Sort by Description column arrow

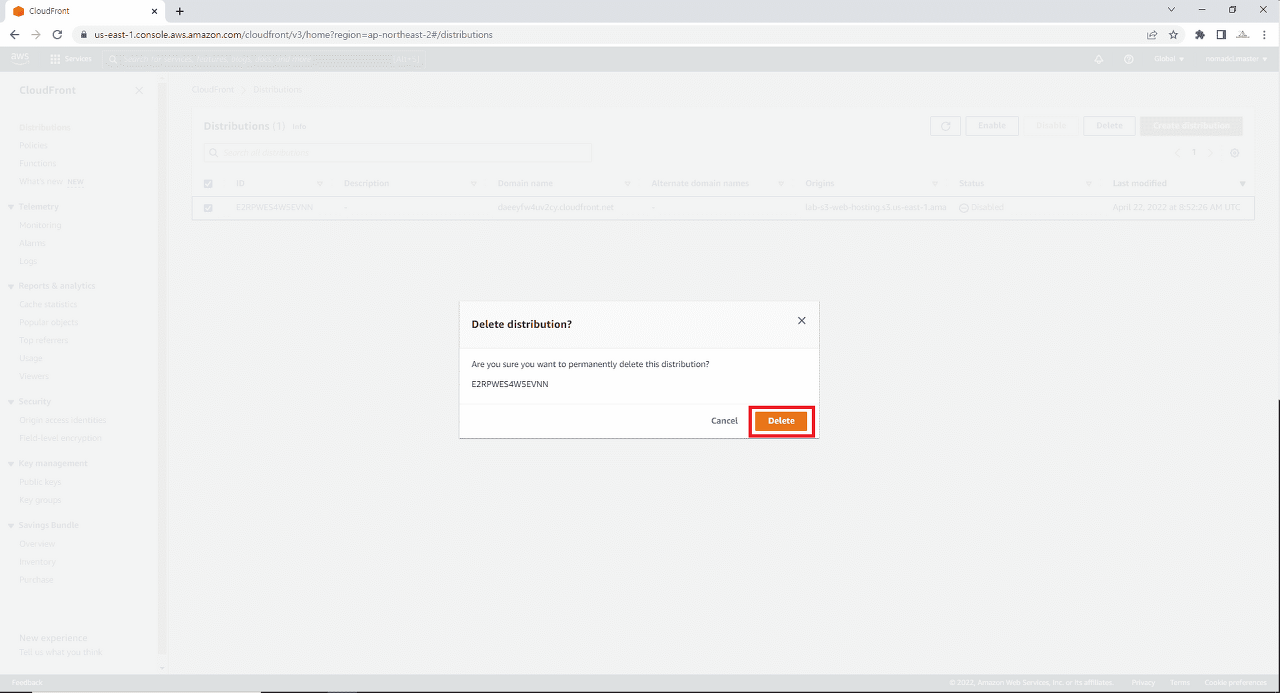click(x=474, y=184)
